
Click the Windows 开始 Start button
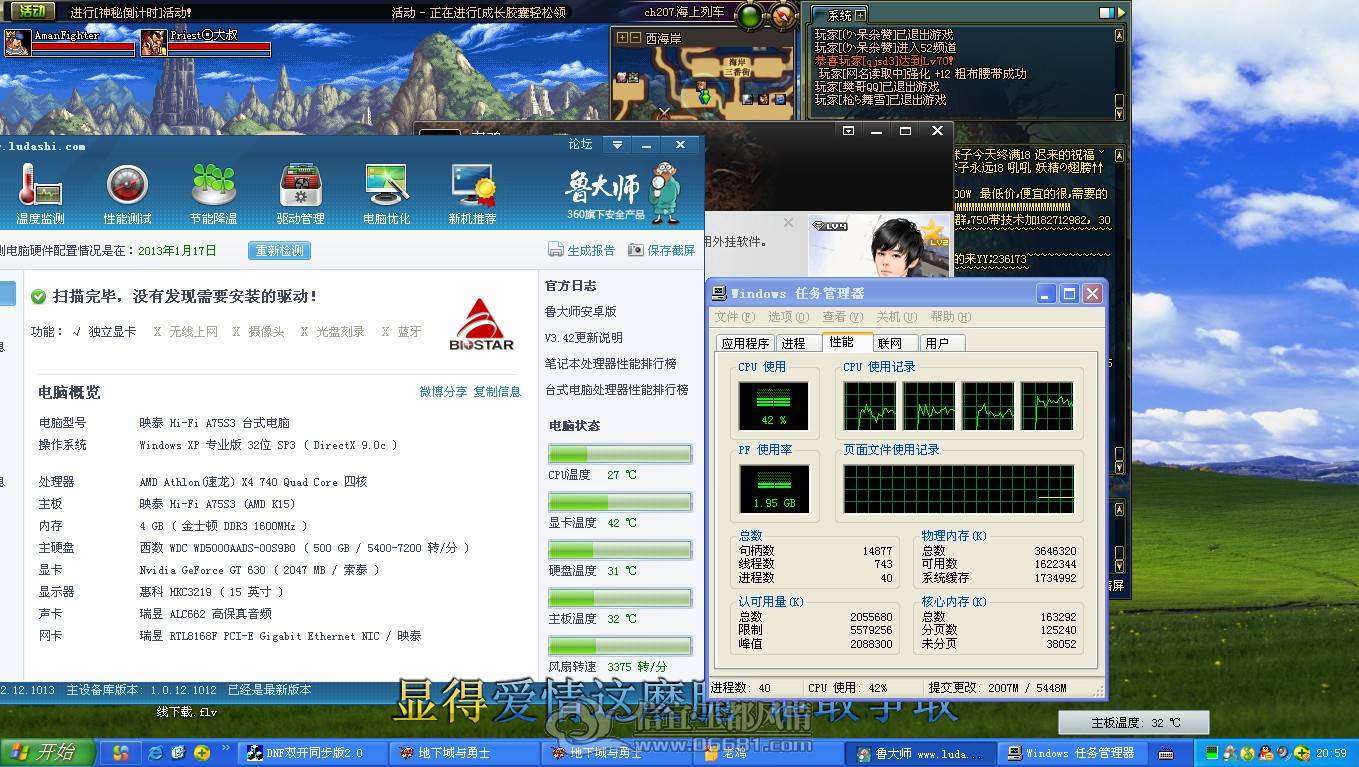pyautogui.click(x=48, y=753)
